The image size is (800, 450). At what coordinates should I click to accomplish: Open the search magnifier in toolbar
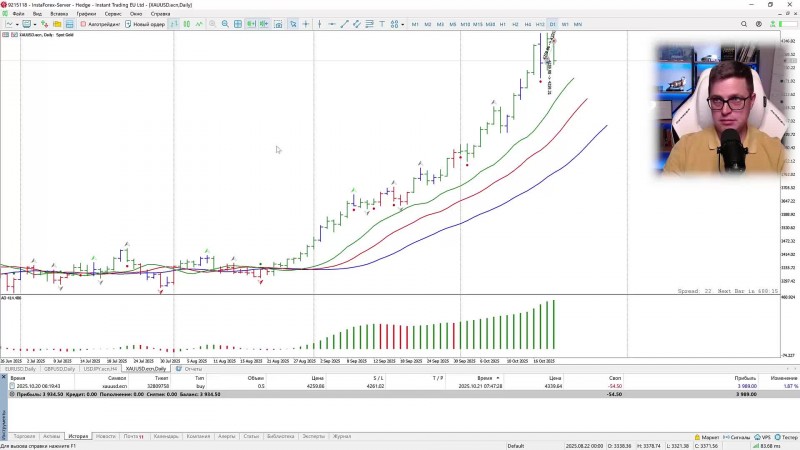pos(744,24)
